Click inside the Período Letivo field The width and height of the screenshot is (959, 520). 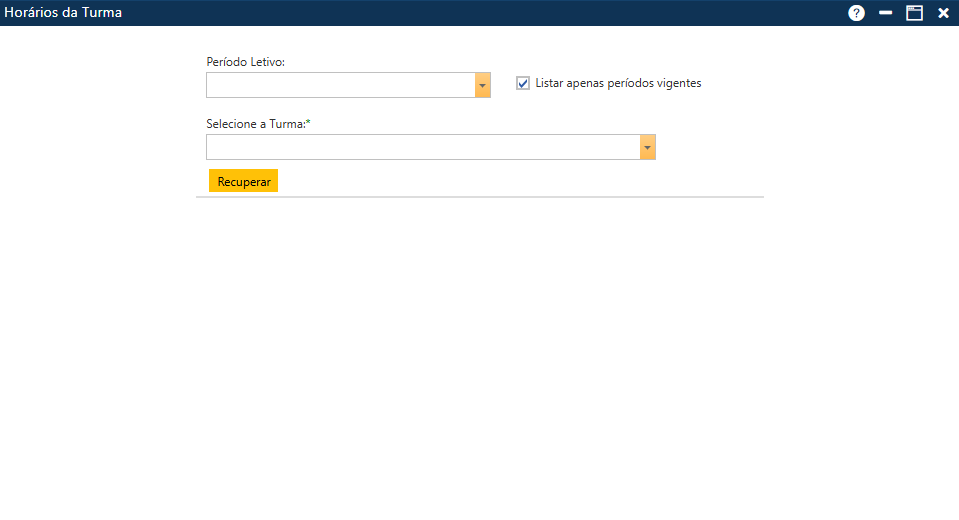click(x=340, y=85)
